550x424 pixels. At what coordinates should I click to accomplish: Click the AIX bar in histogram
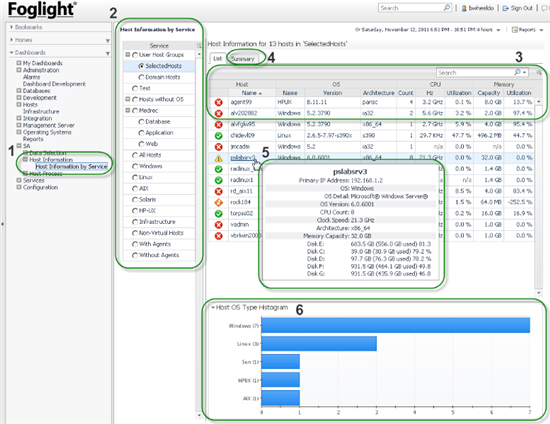281,398
